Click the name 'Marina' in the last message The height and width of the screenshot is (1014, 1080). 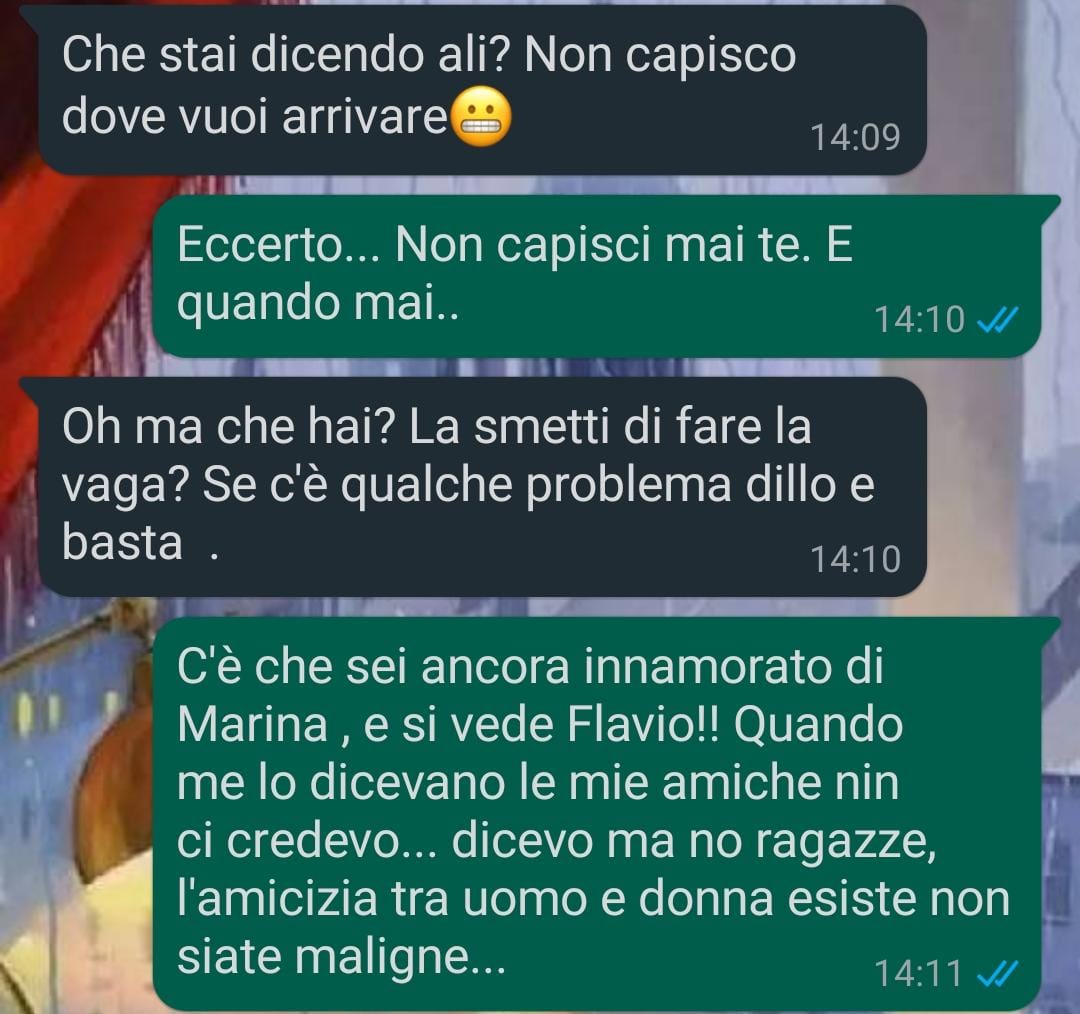pos(252,725)
